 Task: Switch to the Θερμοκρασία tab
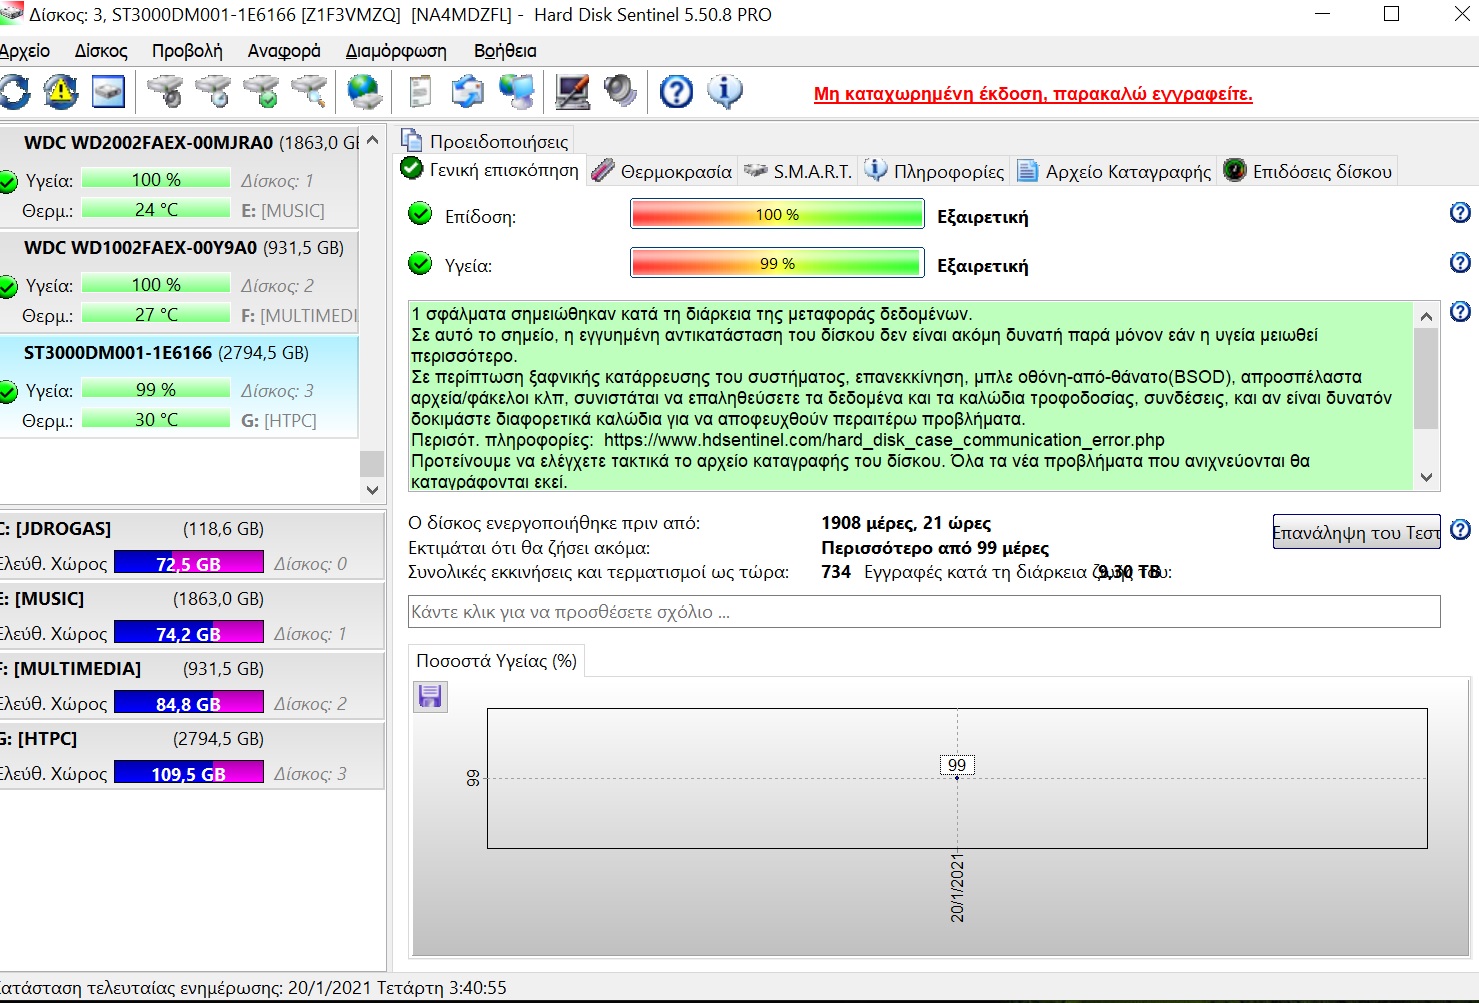[x=663, y=171]
